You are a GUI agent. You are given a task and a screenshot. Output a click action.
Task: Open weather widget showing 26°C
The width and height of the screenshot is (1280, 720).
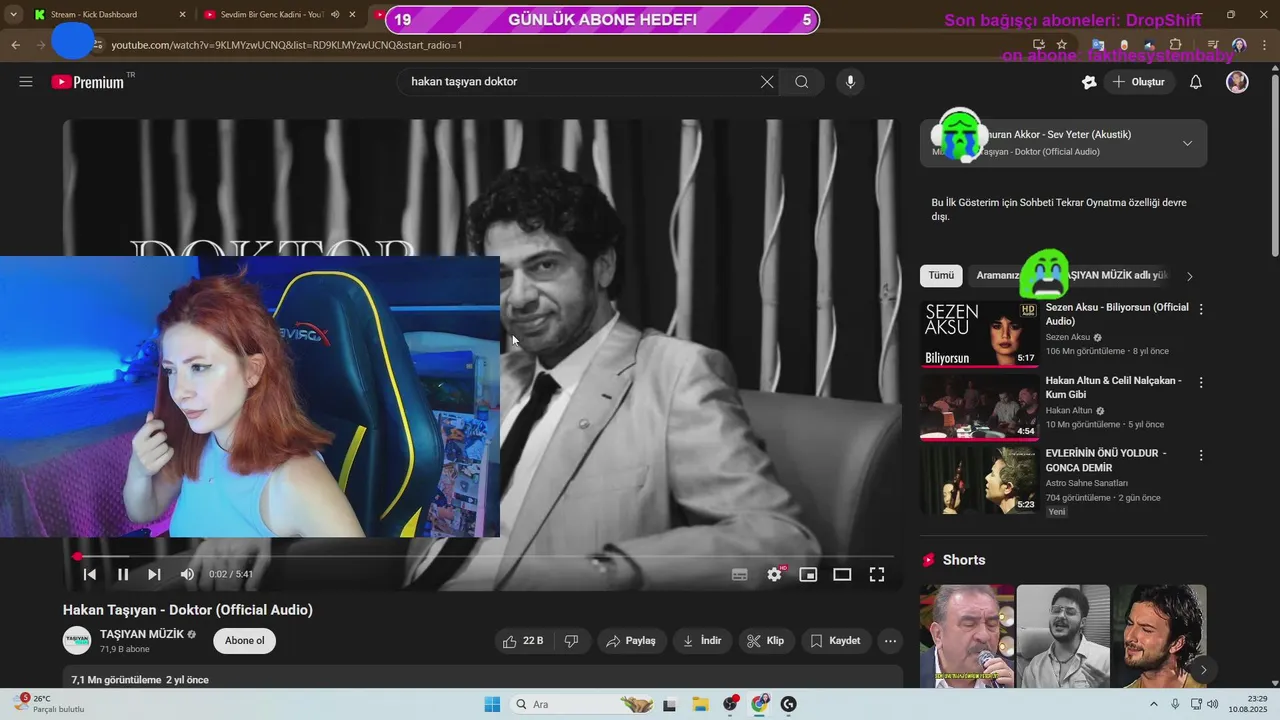coord(50,704)
